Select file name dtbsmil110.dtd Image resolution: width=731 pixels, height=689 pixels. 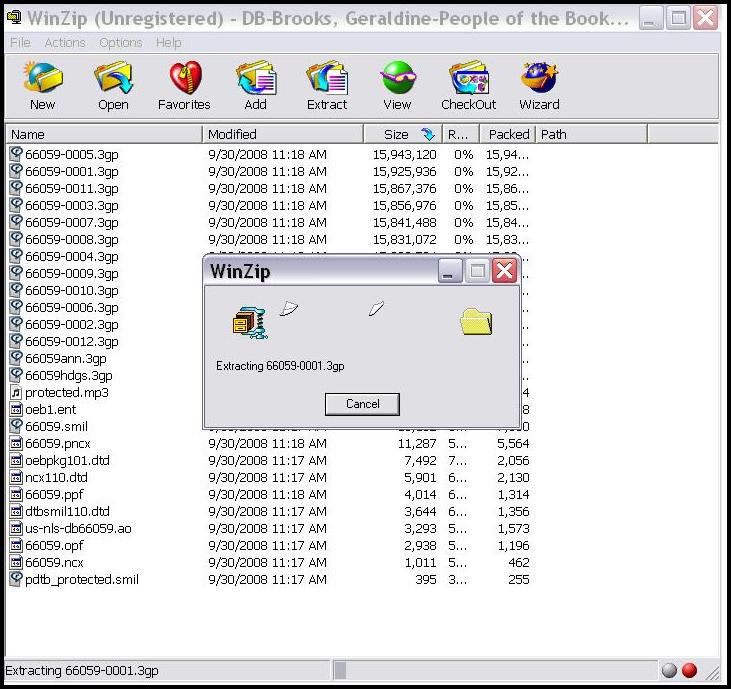point(67,511)
